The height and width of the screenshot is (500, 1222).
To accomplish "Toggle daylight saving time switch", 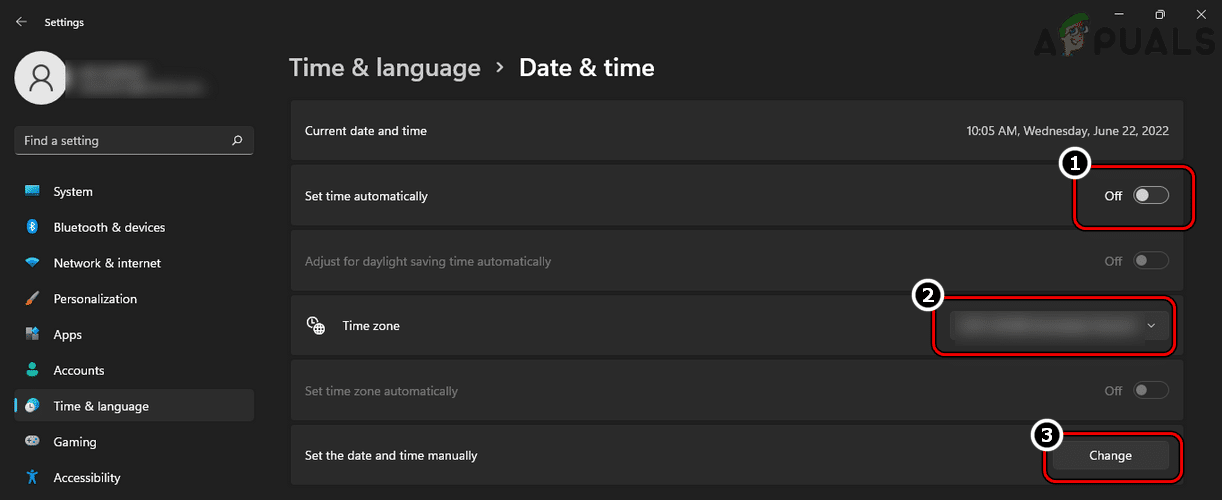I will point(1150,261).
